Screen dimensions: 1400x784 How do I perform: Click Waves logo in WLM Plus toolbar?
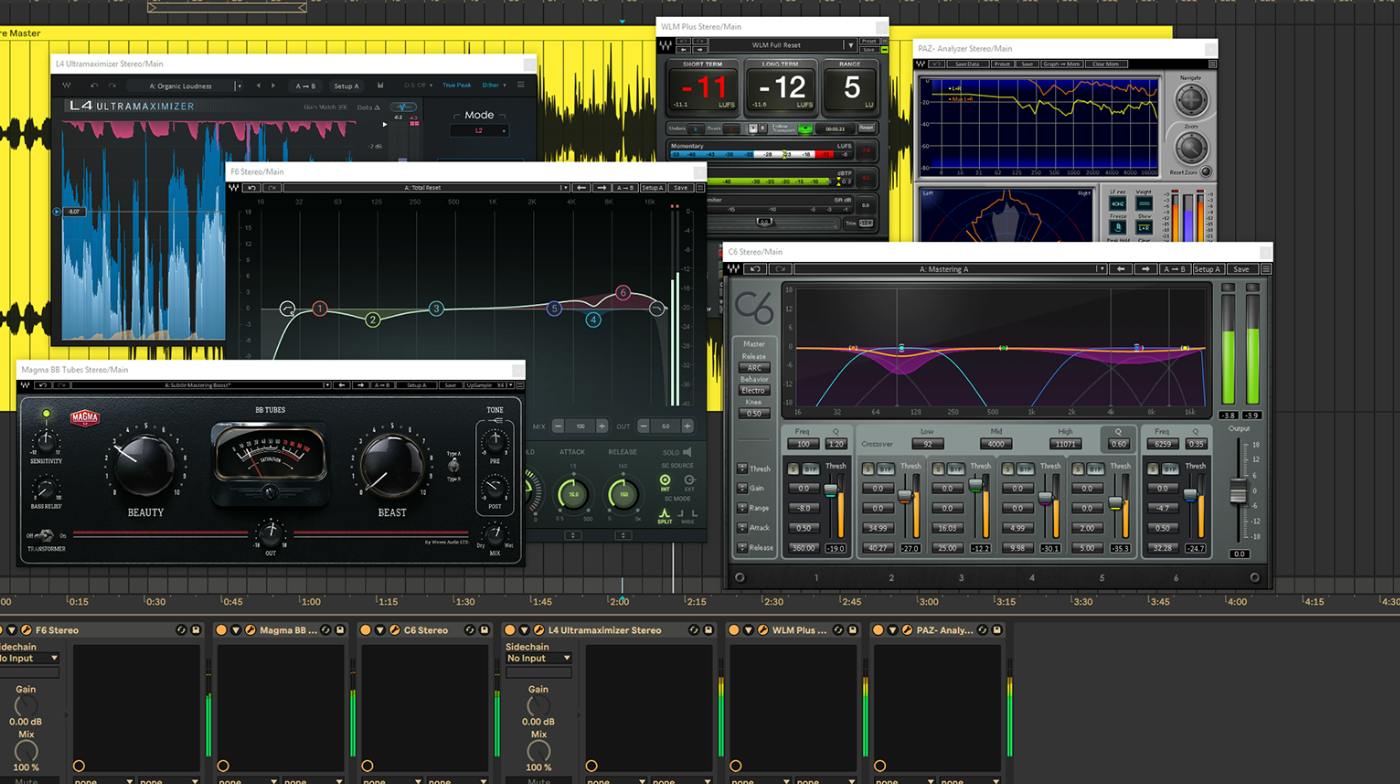(x=666, y=45)
